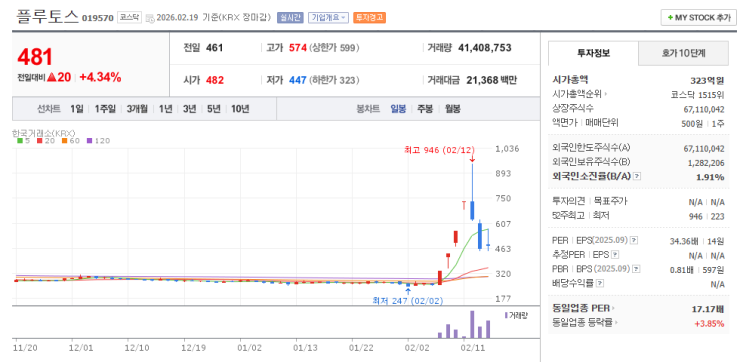Select the 10년 line chart period
This screenshot has width=743, height=362.
240,109
